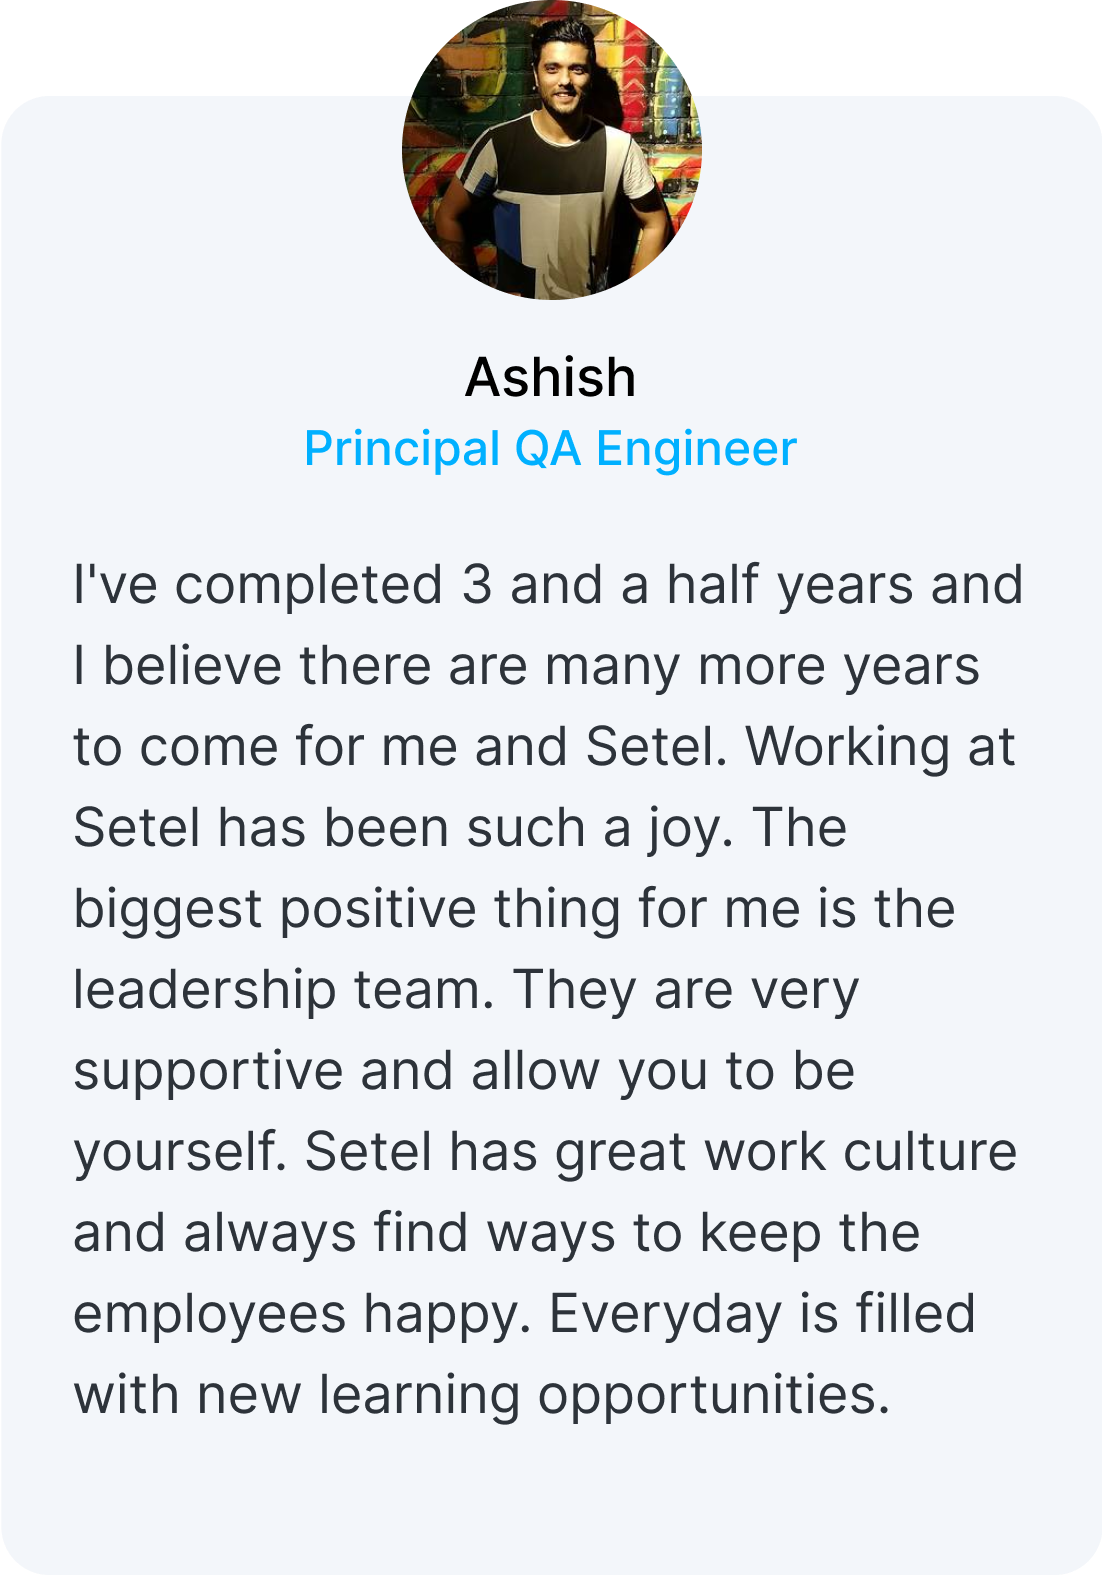The height and width of the screenshot is (1575, 1102).
Task: Click the name heading Ashish
Action: [551, 377]
